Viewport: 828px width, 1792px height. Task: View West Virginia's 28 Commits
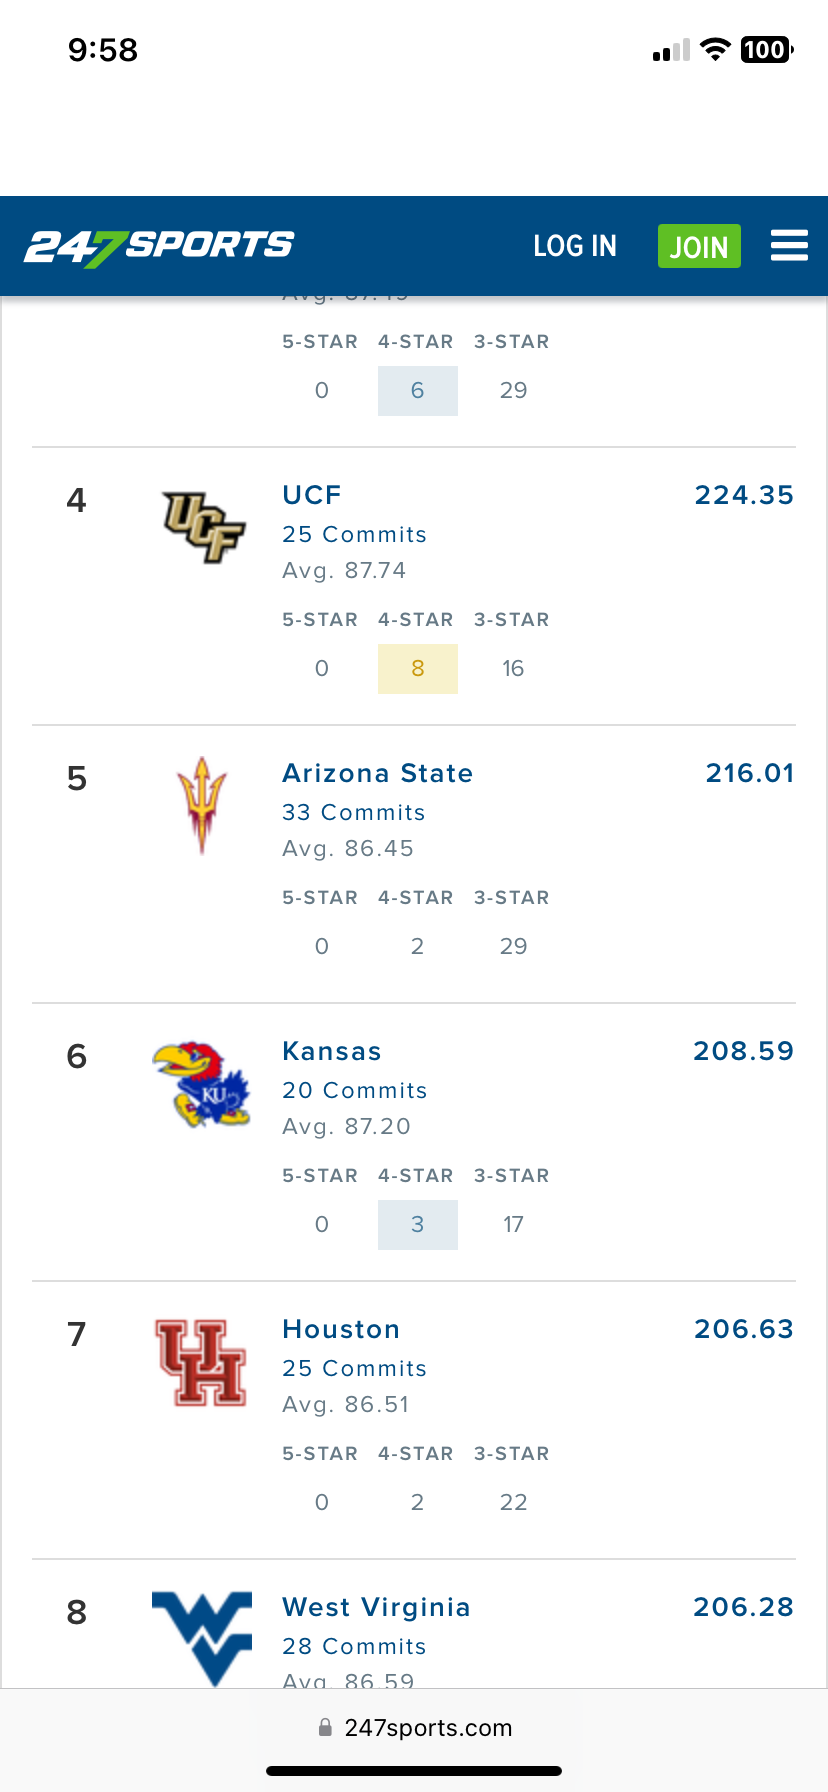pyautogui.click(x=355, y=1646)
